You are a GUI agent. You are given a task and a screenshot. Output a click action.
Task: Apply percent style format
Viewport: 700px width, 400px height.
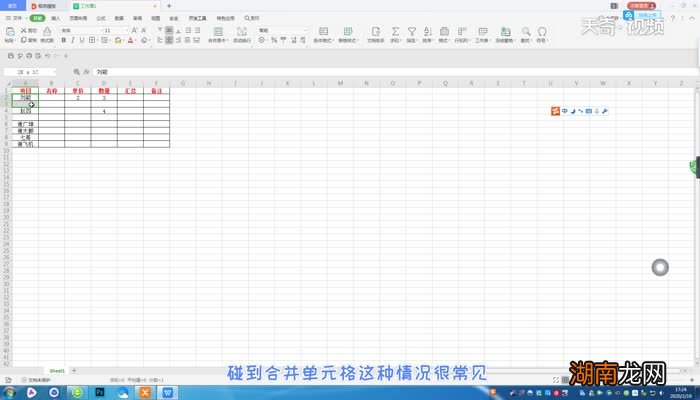pyautogui.click(x=274, y=40)
